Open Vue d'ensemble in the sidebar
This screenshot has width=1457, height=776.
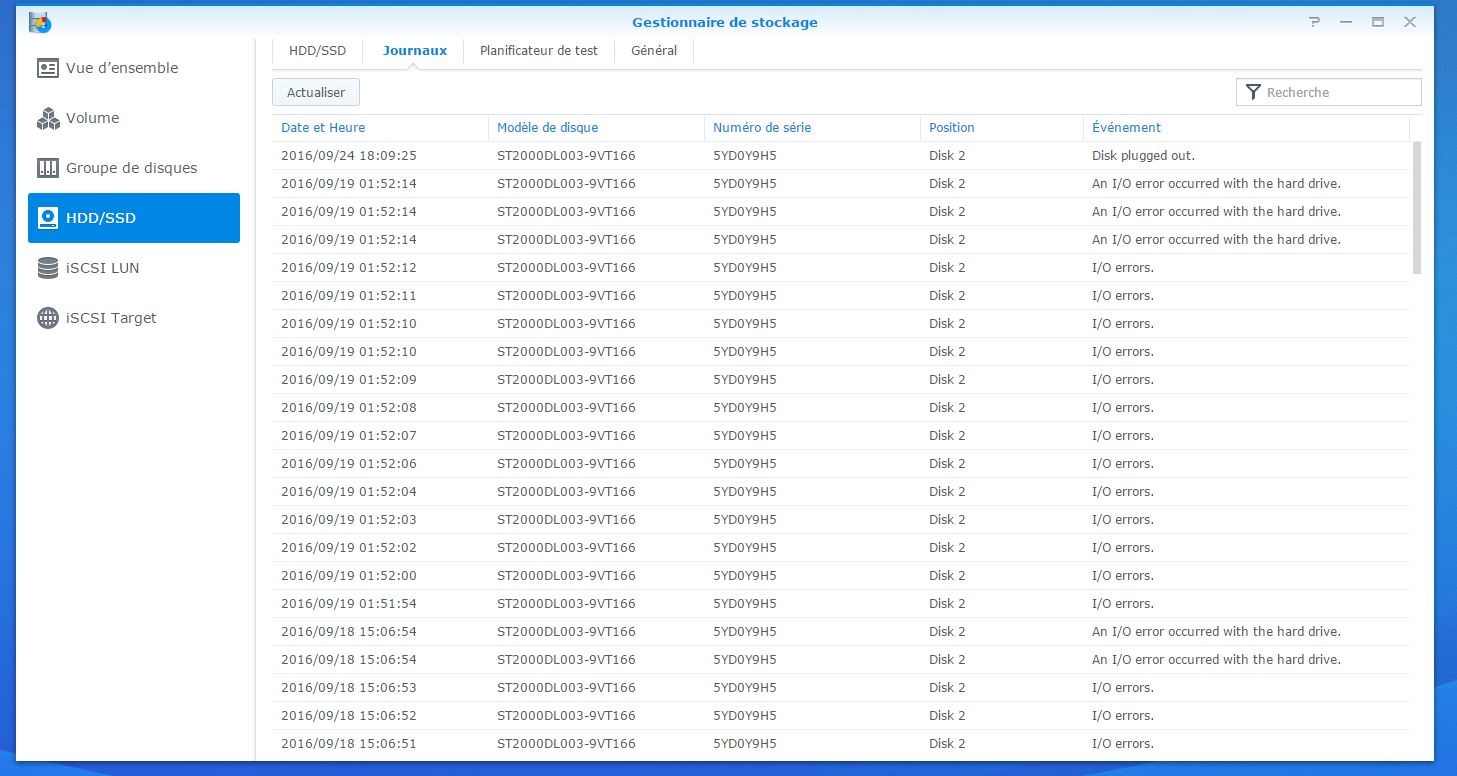tap(134, 68)
